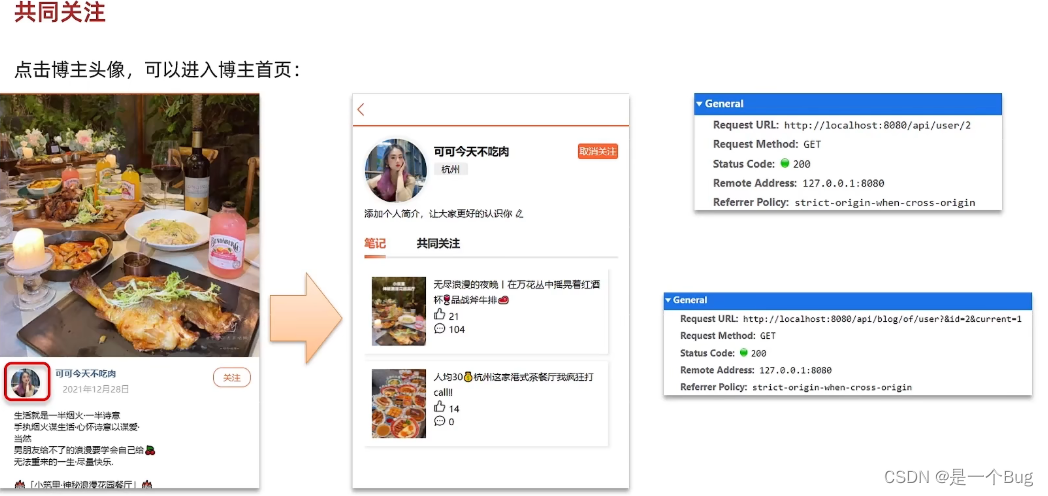Click the note title 无尽浪漫的夜晚
Image resolution: width=1048 pixels, height=496 pixels.
tap(517, 292)
